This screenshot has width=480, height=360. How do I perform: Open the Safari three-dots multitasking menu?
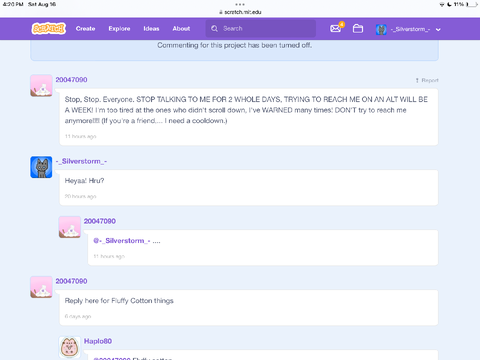coord(240,4)
